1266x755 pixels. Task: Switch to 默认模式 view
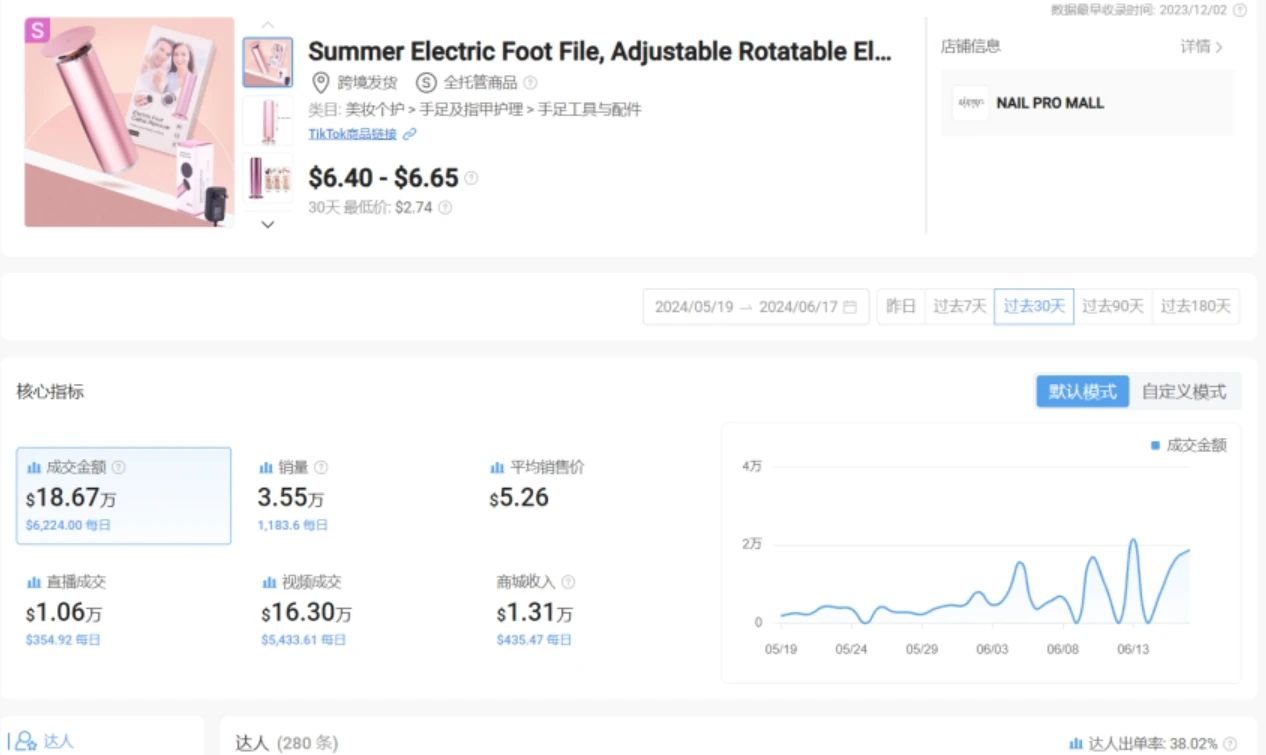[1082, 392]
